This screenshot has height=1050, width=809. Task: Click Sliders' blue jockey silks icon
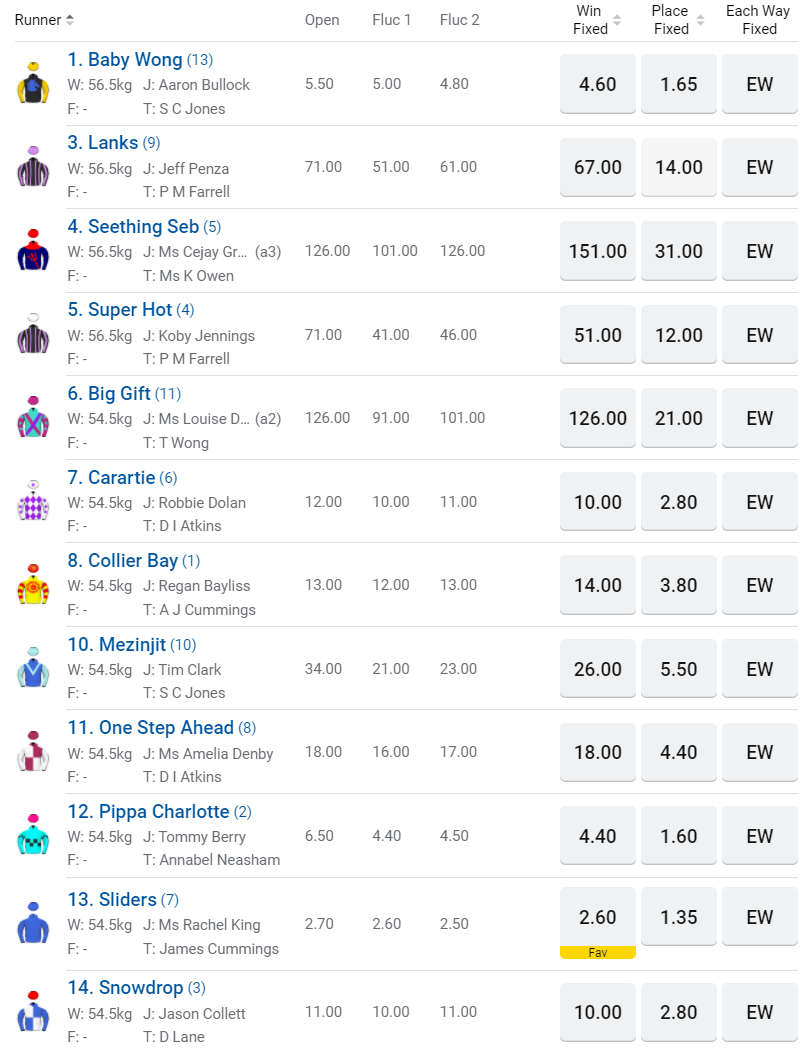coord(33,923)
